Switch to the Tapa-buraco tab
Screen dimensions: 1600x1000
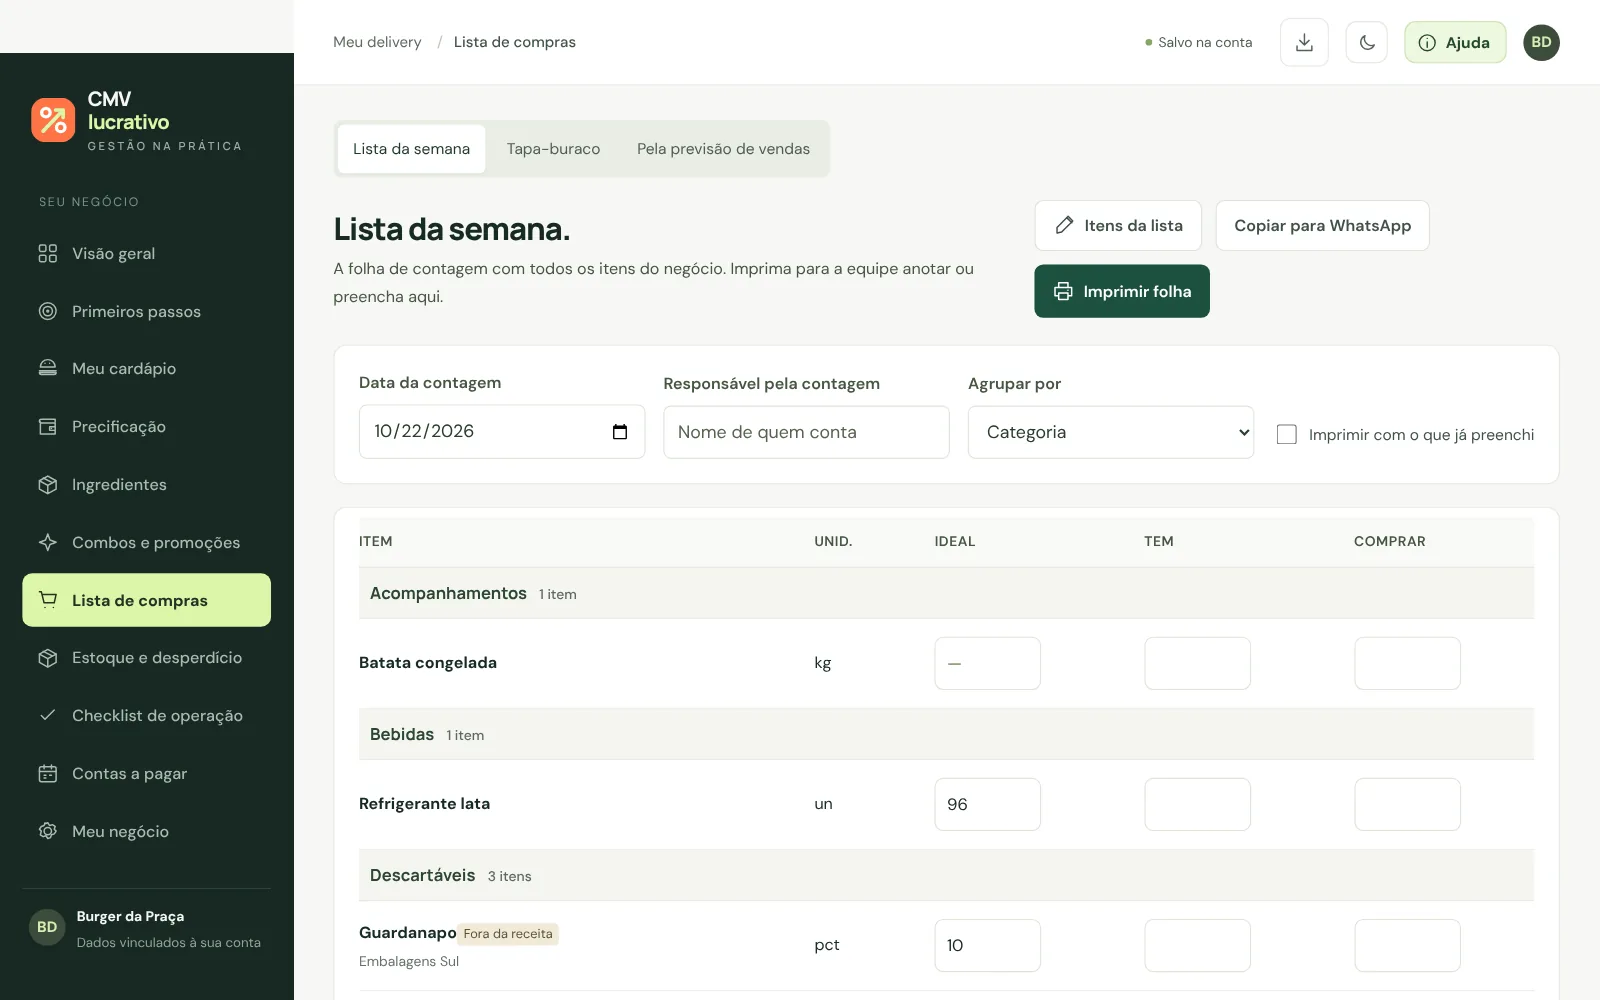[x=553, y=149]
